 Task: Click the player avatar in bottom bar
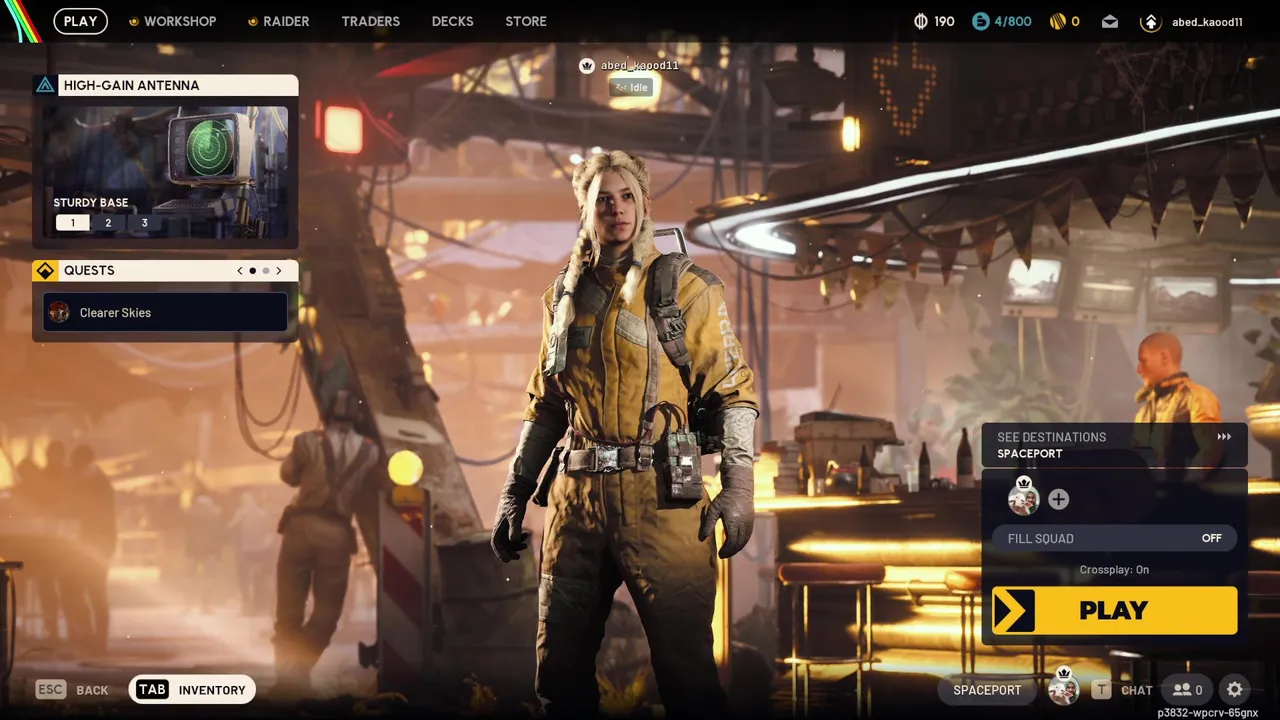1064,688
